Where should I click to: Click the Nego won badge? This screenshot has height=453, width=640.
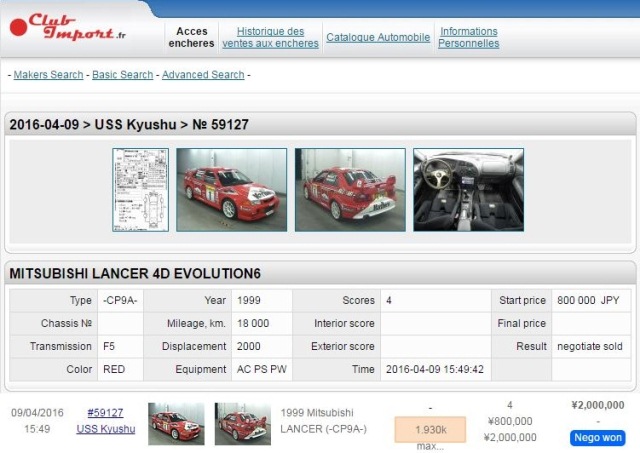598,437
